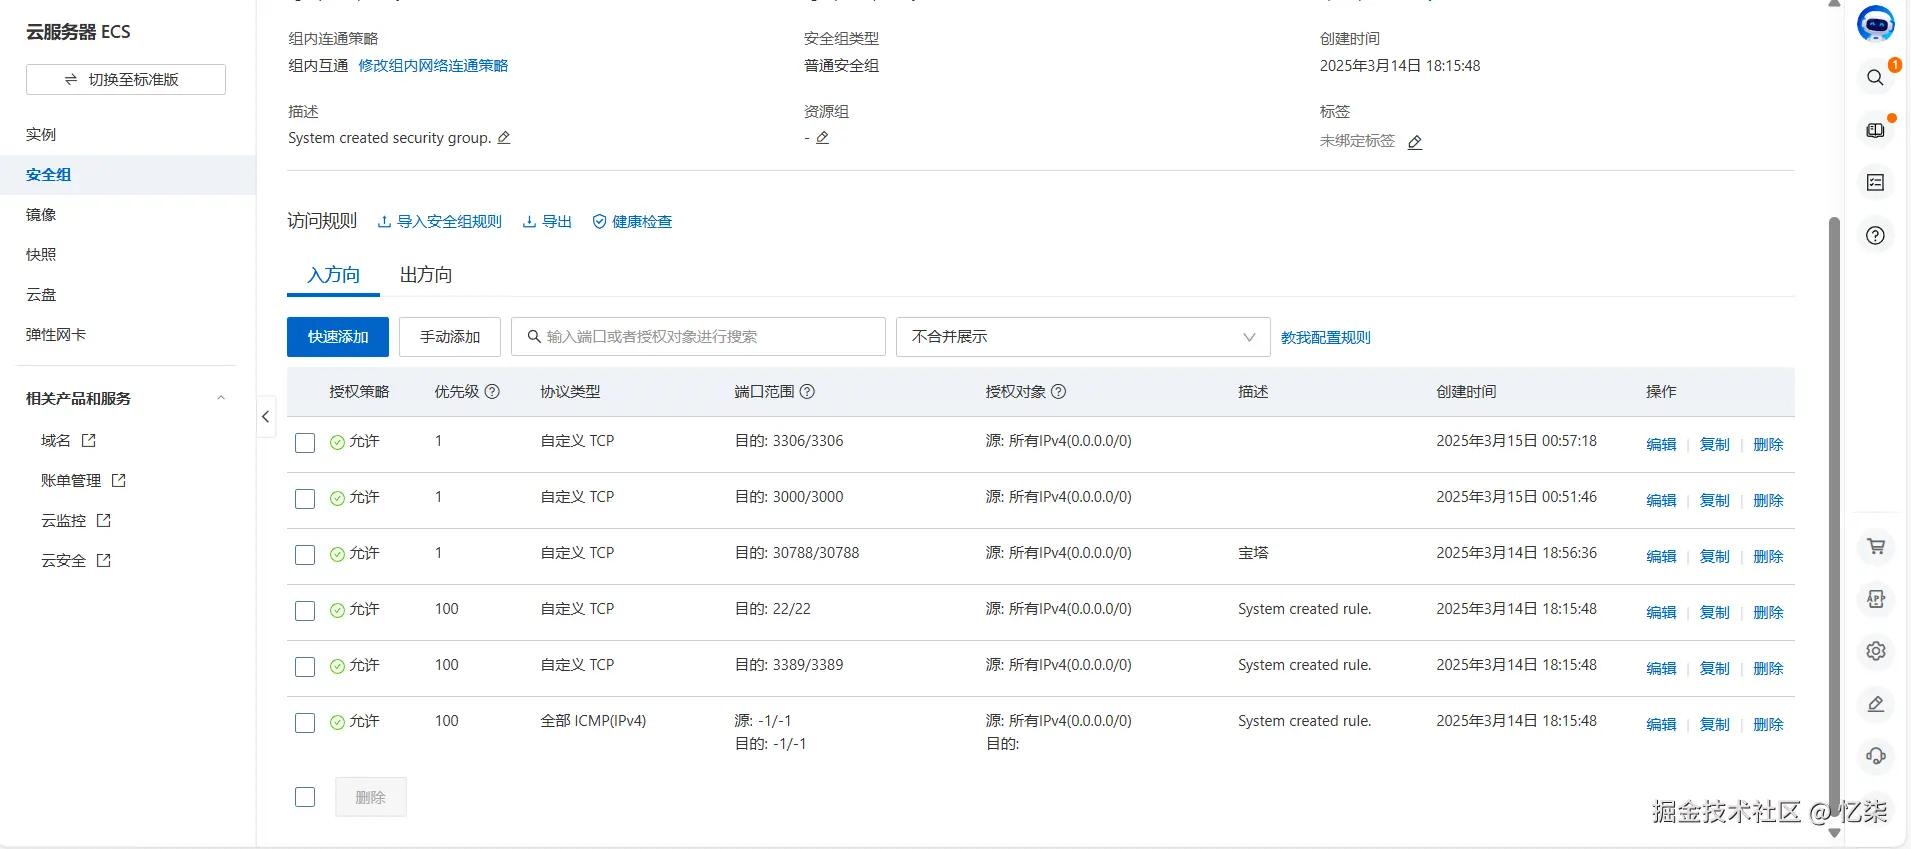Image resolution: width=1911 pixels, height=849 pixels.
Task: Click the port range column help icon
Action: click(x=807, y=392)
